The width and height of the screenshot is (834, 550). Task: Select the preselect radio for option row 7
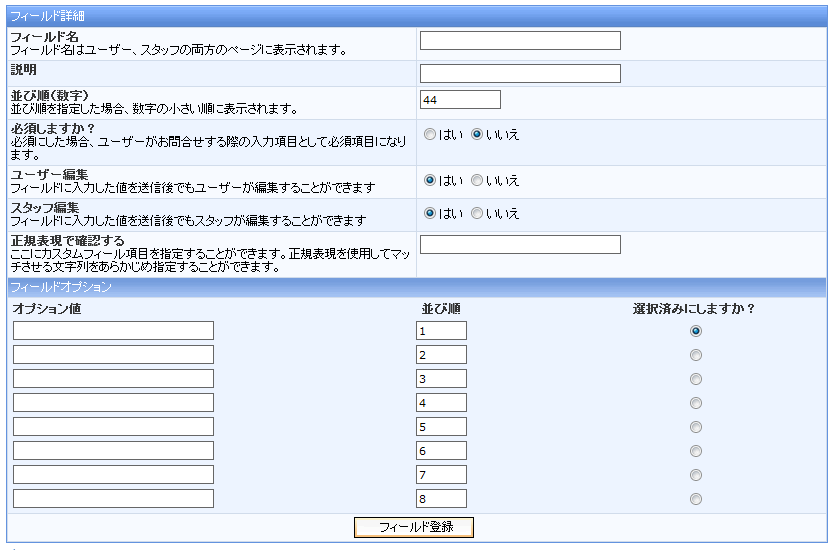696,474
